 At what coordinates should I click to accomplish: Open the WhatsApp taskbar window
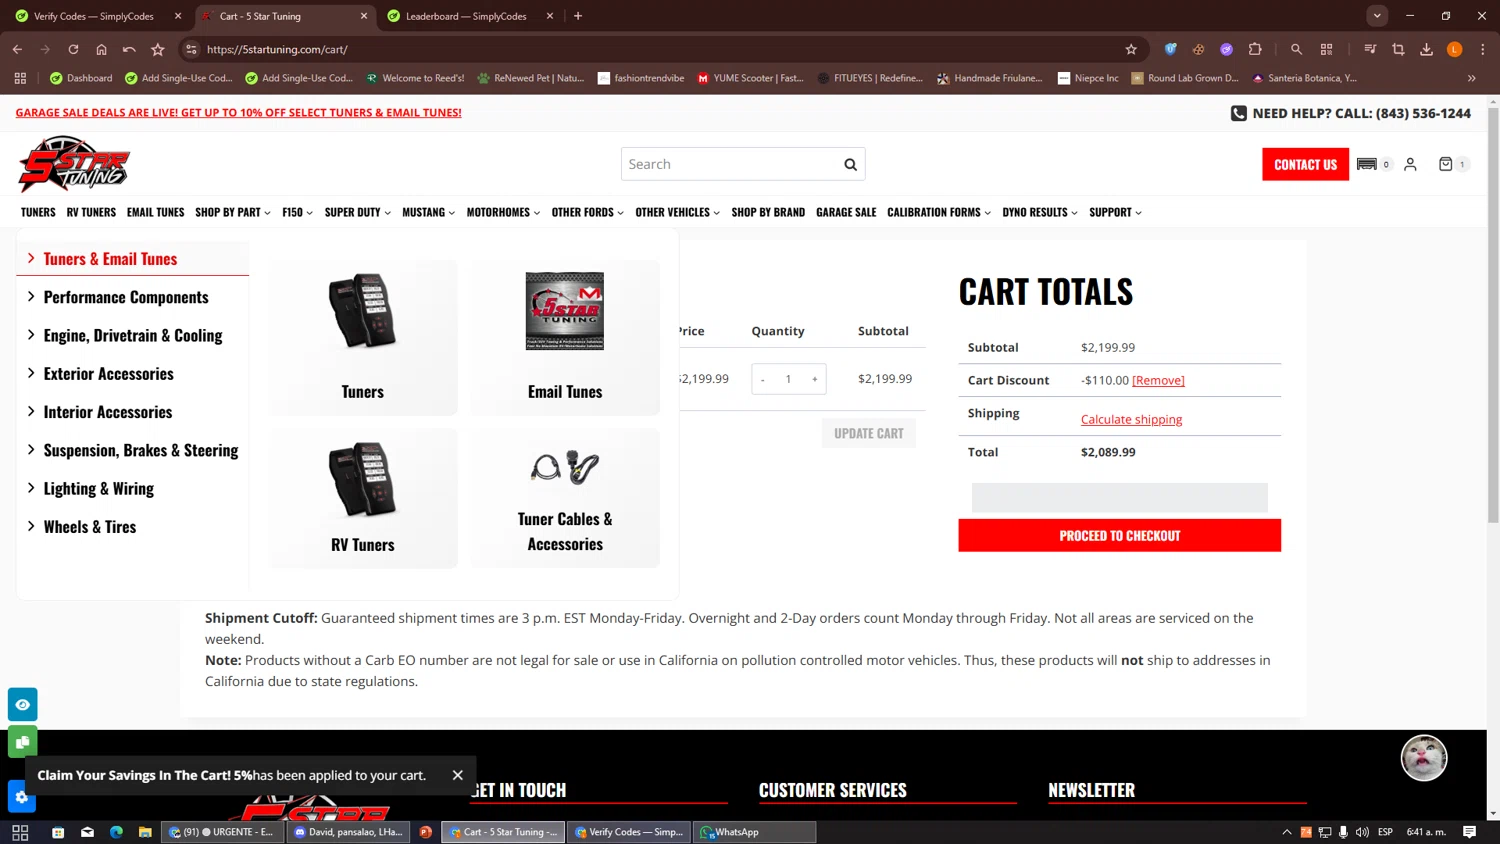tap(755, 832)
